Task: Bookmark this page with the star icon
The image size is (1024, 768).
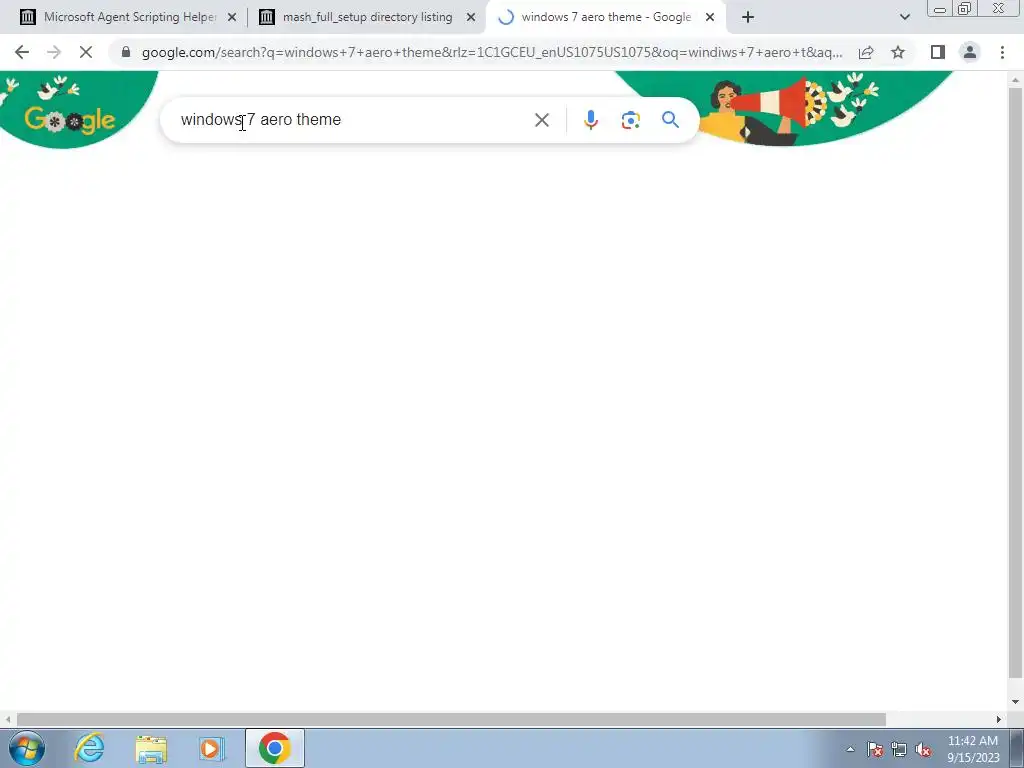Action: [898, 52]
